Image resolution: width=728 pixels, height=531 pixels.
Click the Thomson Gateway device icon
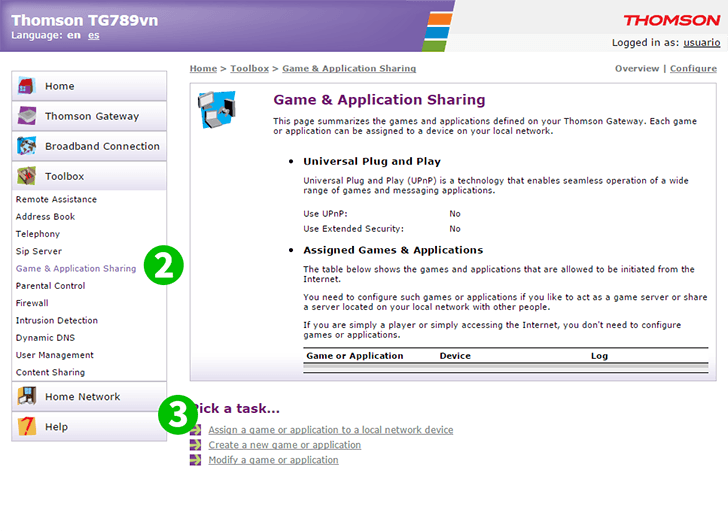click(26, 116)
